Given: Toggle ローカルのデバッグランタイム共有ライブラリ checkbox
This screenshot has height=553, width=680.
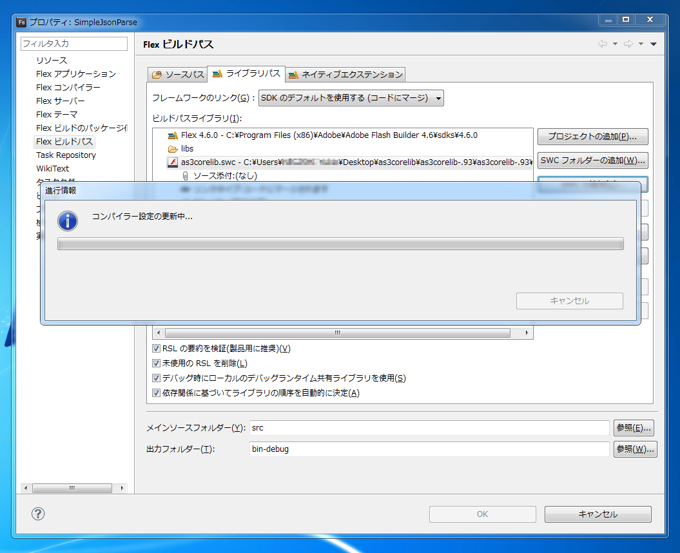Looking at the screenshot, I should pyautogui.click(x=156, y=378).
